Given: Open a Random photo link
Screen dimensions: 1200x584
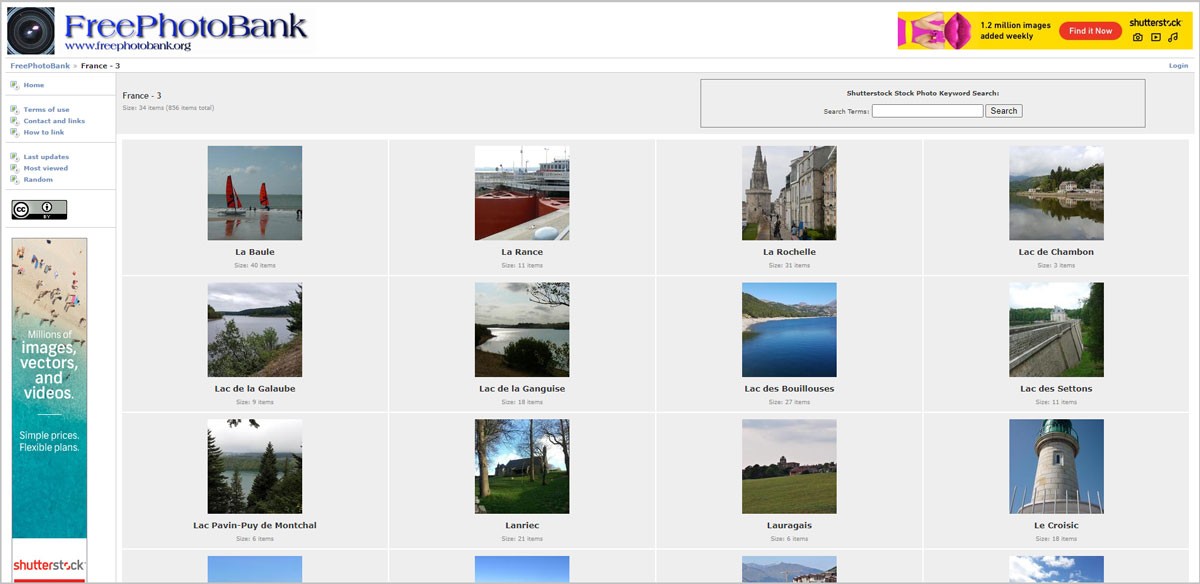Looking at the screenshot, I should tap(38, 180).
